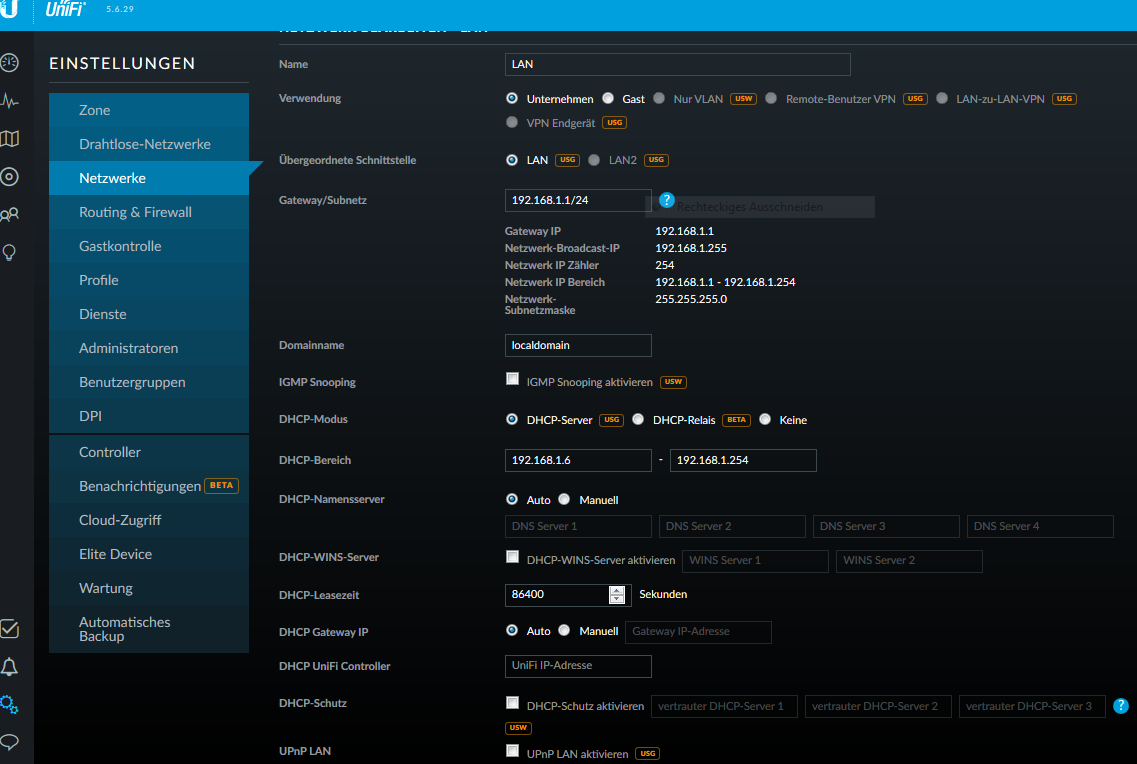Select the Nur VLAN radio button
Screen dimensions: 1137x764
[x=659, y=98]
